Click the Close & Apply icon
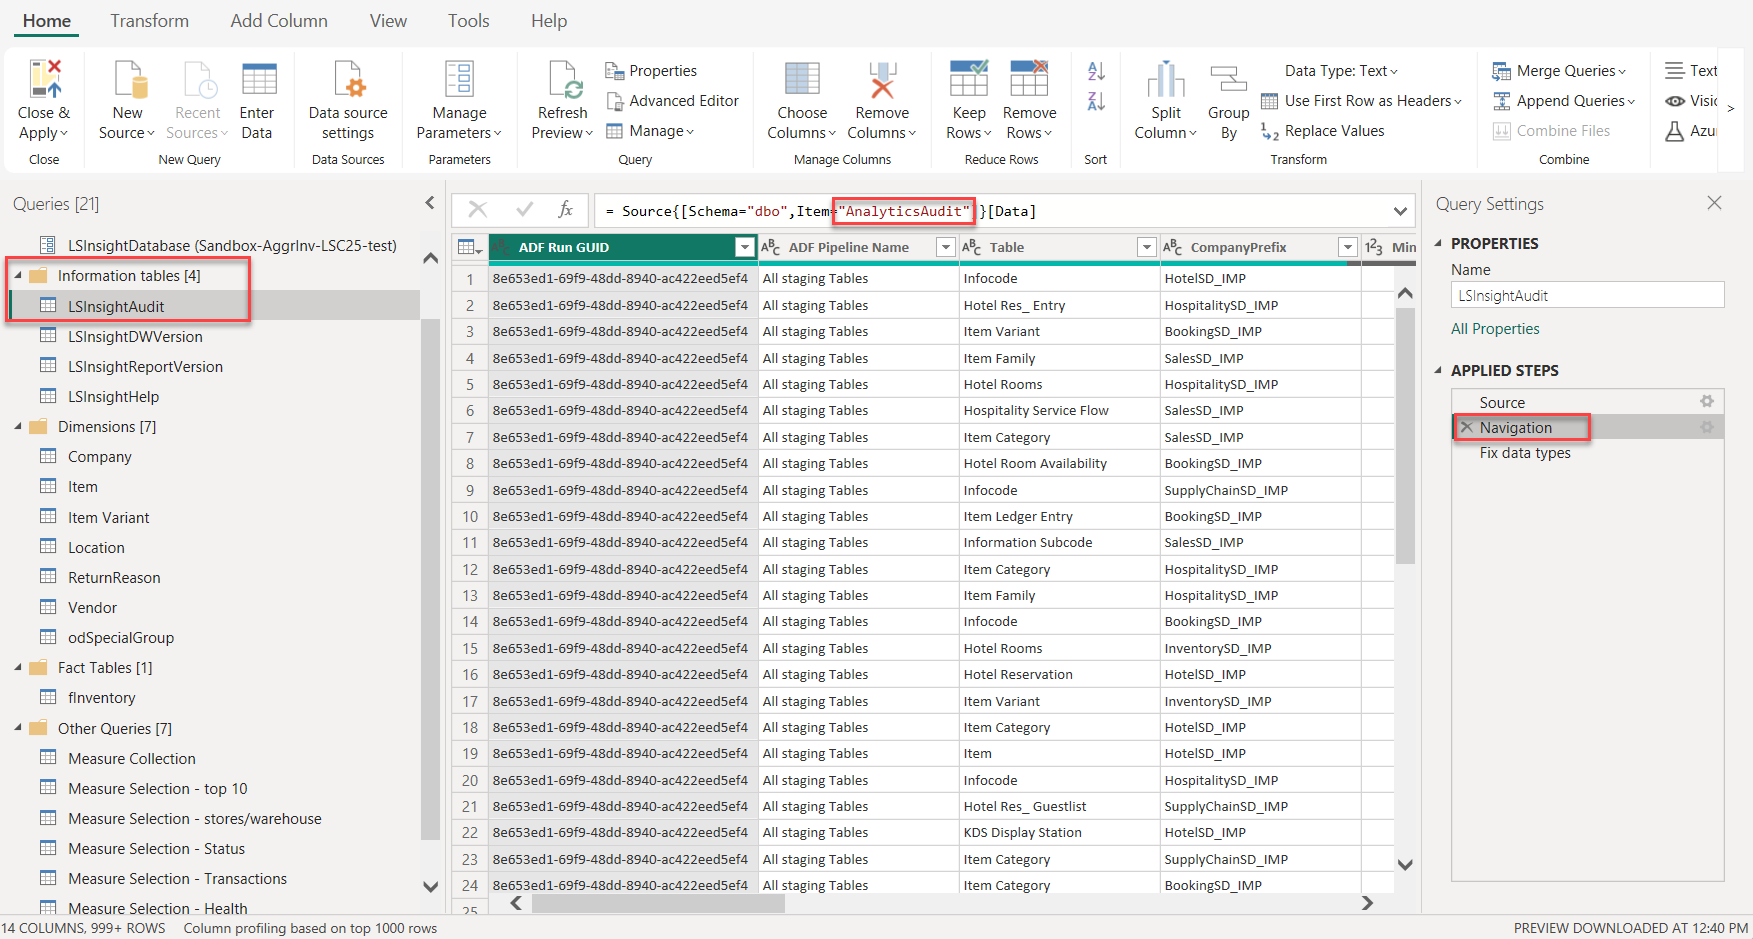Image resolution: width=1753 pixels, height=939 pixels. click(x=44, y=80)
